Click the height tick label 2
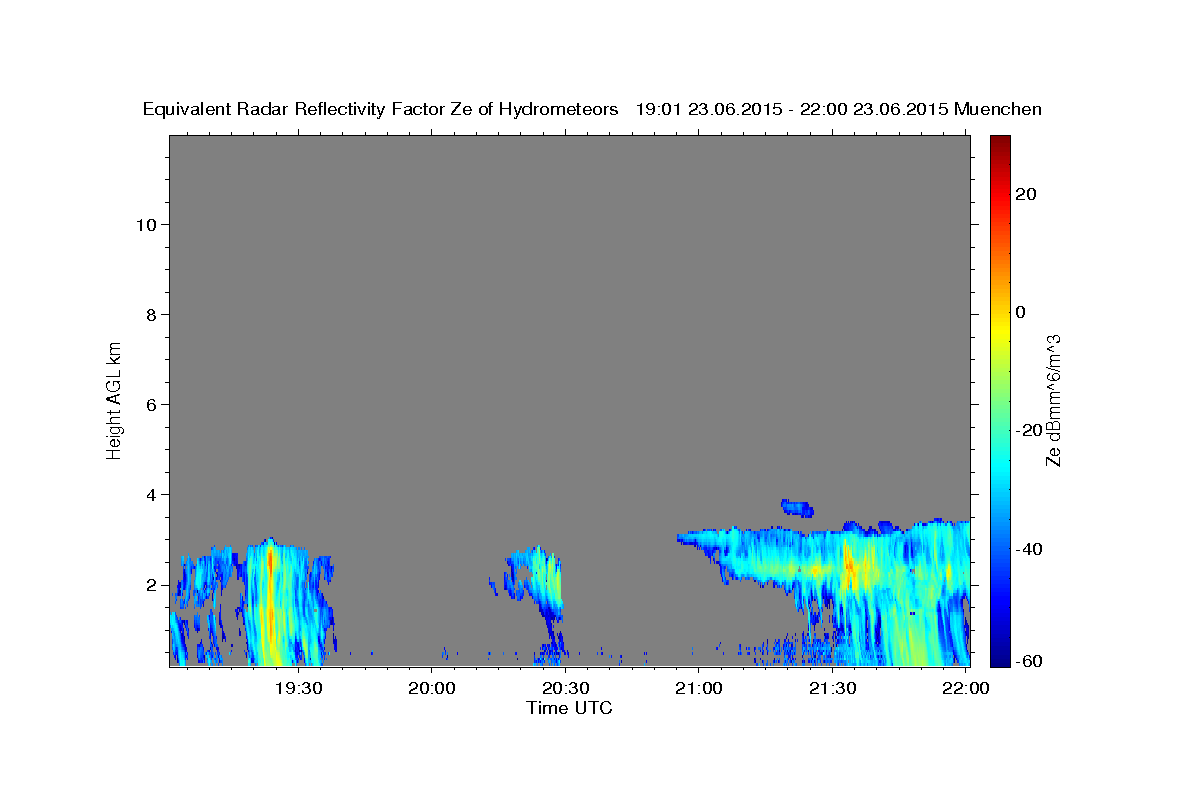Viewport: 1200px width, 800px height. [152, 585]
